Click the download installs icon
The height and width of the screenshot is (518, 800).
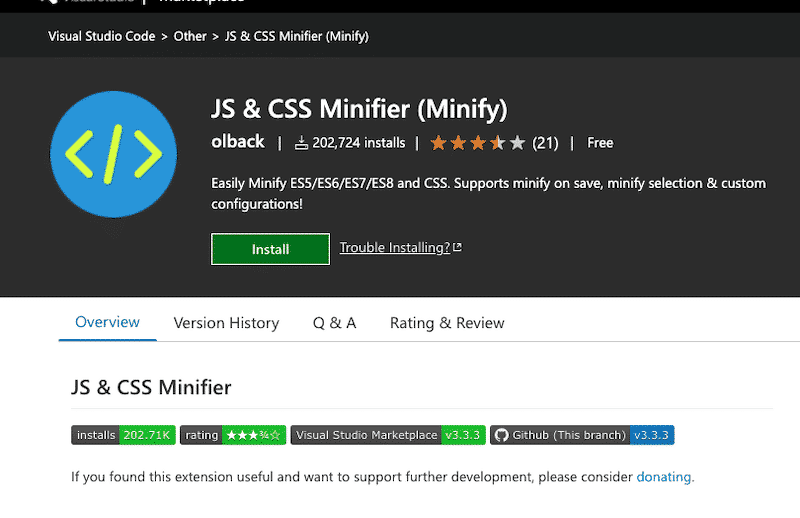301,143
